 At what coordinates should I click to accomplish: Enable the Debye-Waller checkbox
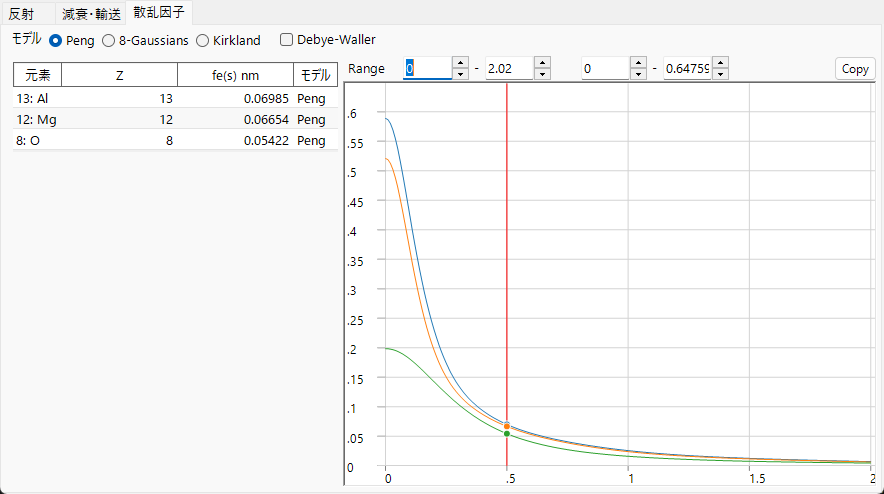(286, 39)
